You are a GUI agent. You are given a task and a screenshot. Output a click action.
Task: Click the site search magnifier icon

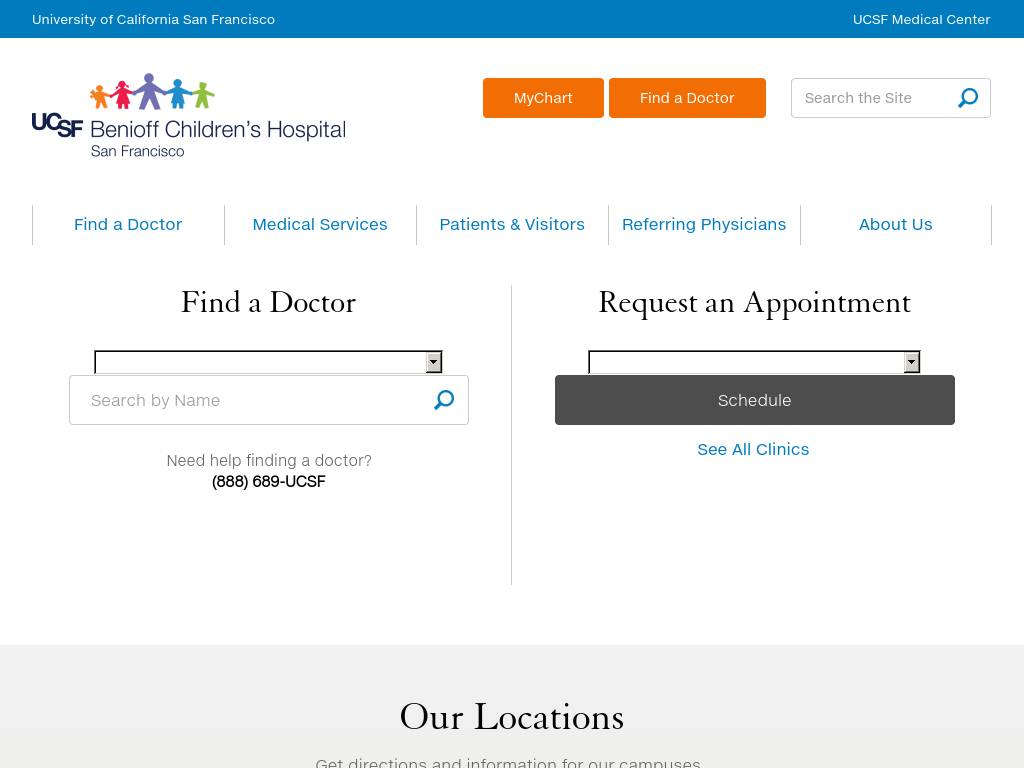click(x=968, y=98)
